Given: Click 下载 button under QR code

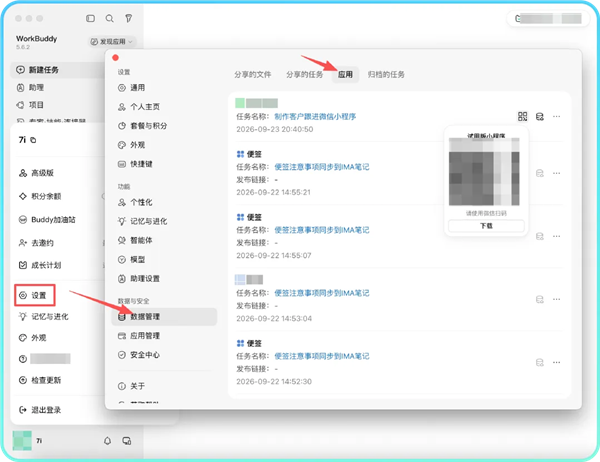Looking at the screenshot, I should click(x=486, y=226).
